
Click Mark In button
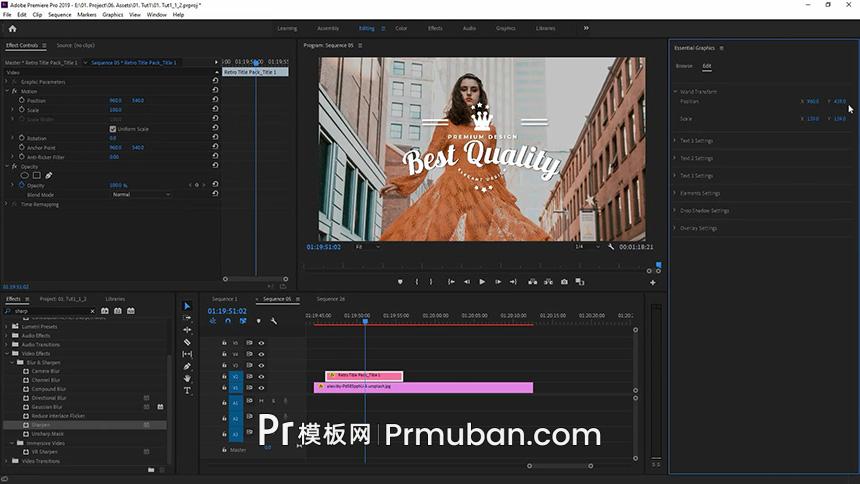(x=417, y=282)
